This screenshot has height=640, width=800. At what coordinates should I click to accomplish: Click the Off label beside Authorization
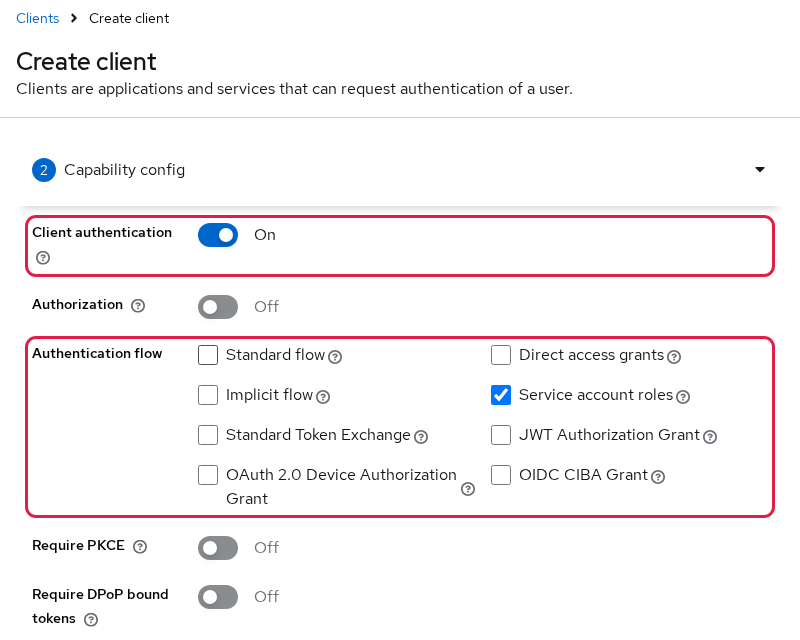point(267,307)
